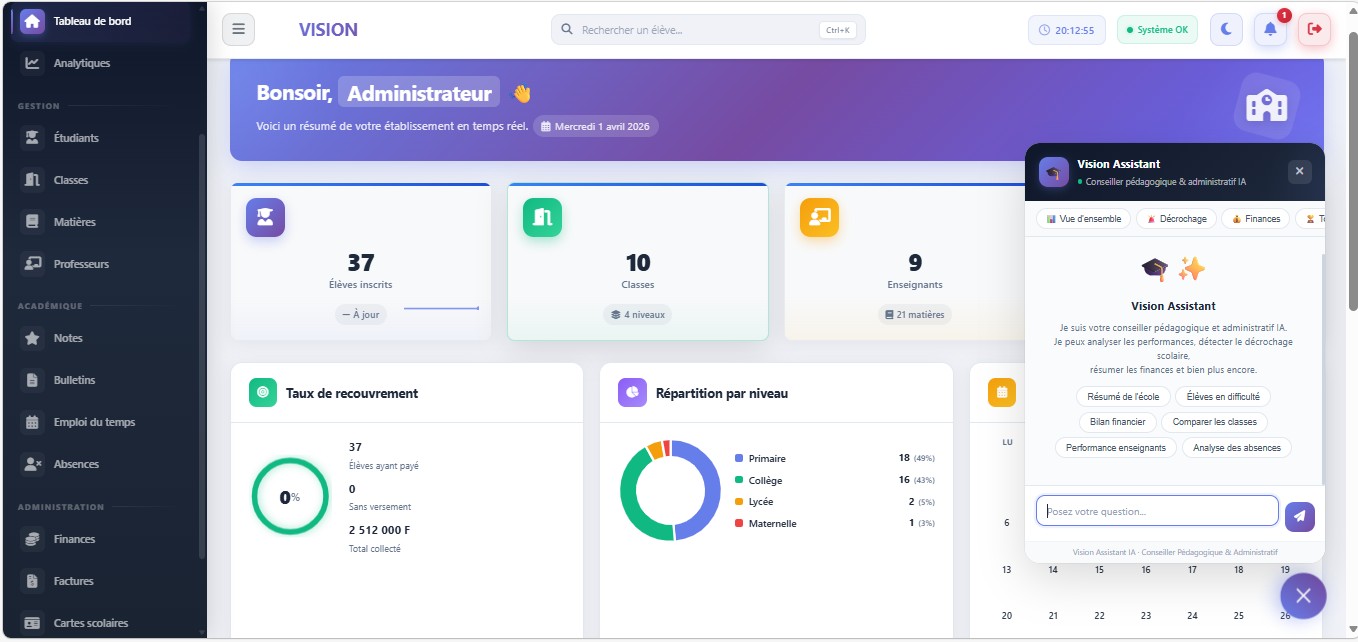Screen dimensions: 1358x642
Task: Click the Taux de recouvrement target icon
Action: pos(263,393)
